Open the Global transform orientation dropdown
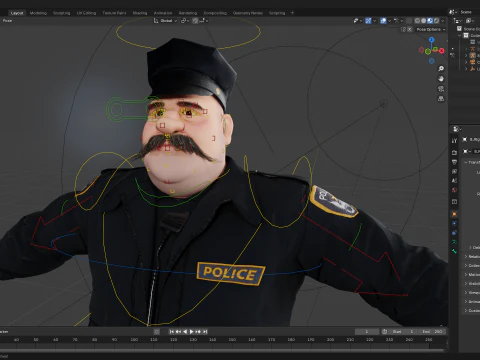 pos(165,21)
